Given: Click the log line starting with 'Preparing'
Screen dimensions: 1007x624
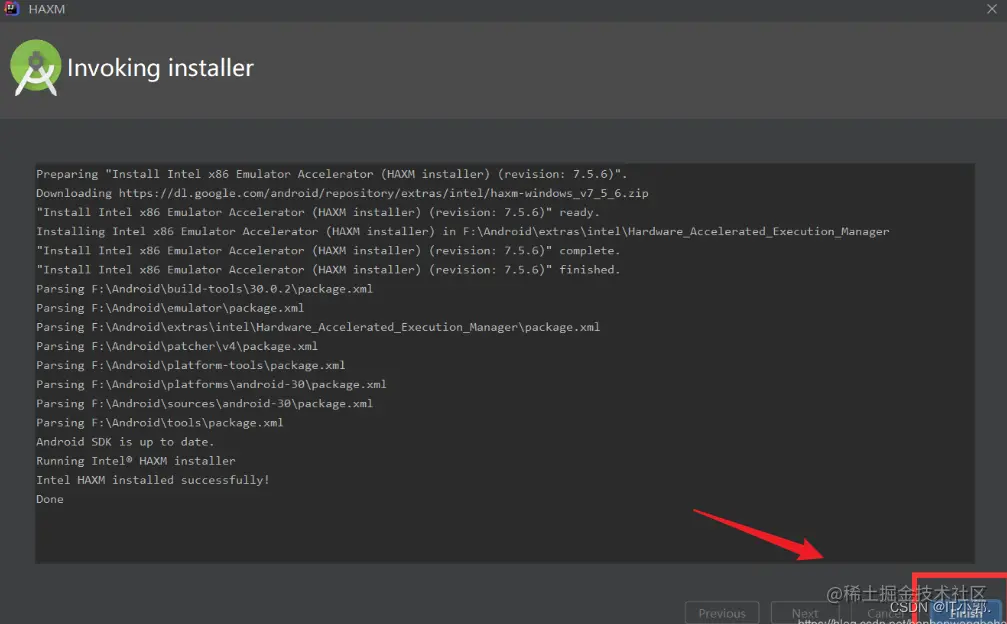Looking at the screenshot, I should [x=331, y=174].
